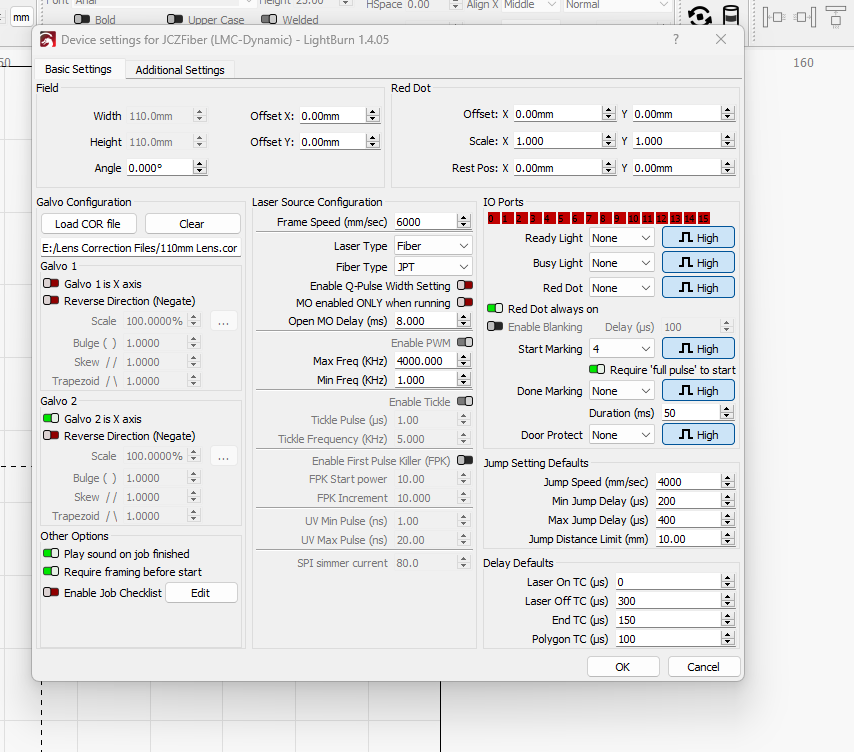Switch to Additional Settings tab
This screenshot has height=752, width=854.
[x=180, y=70]
